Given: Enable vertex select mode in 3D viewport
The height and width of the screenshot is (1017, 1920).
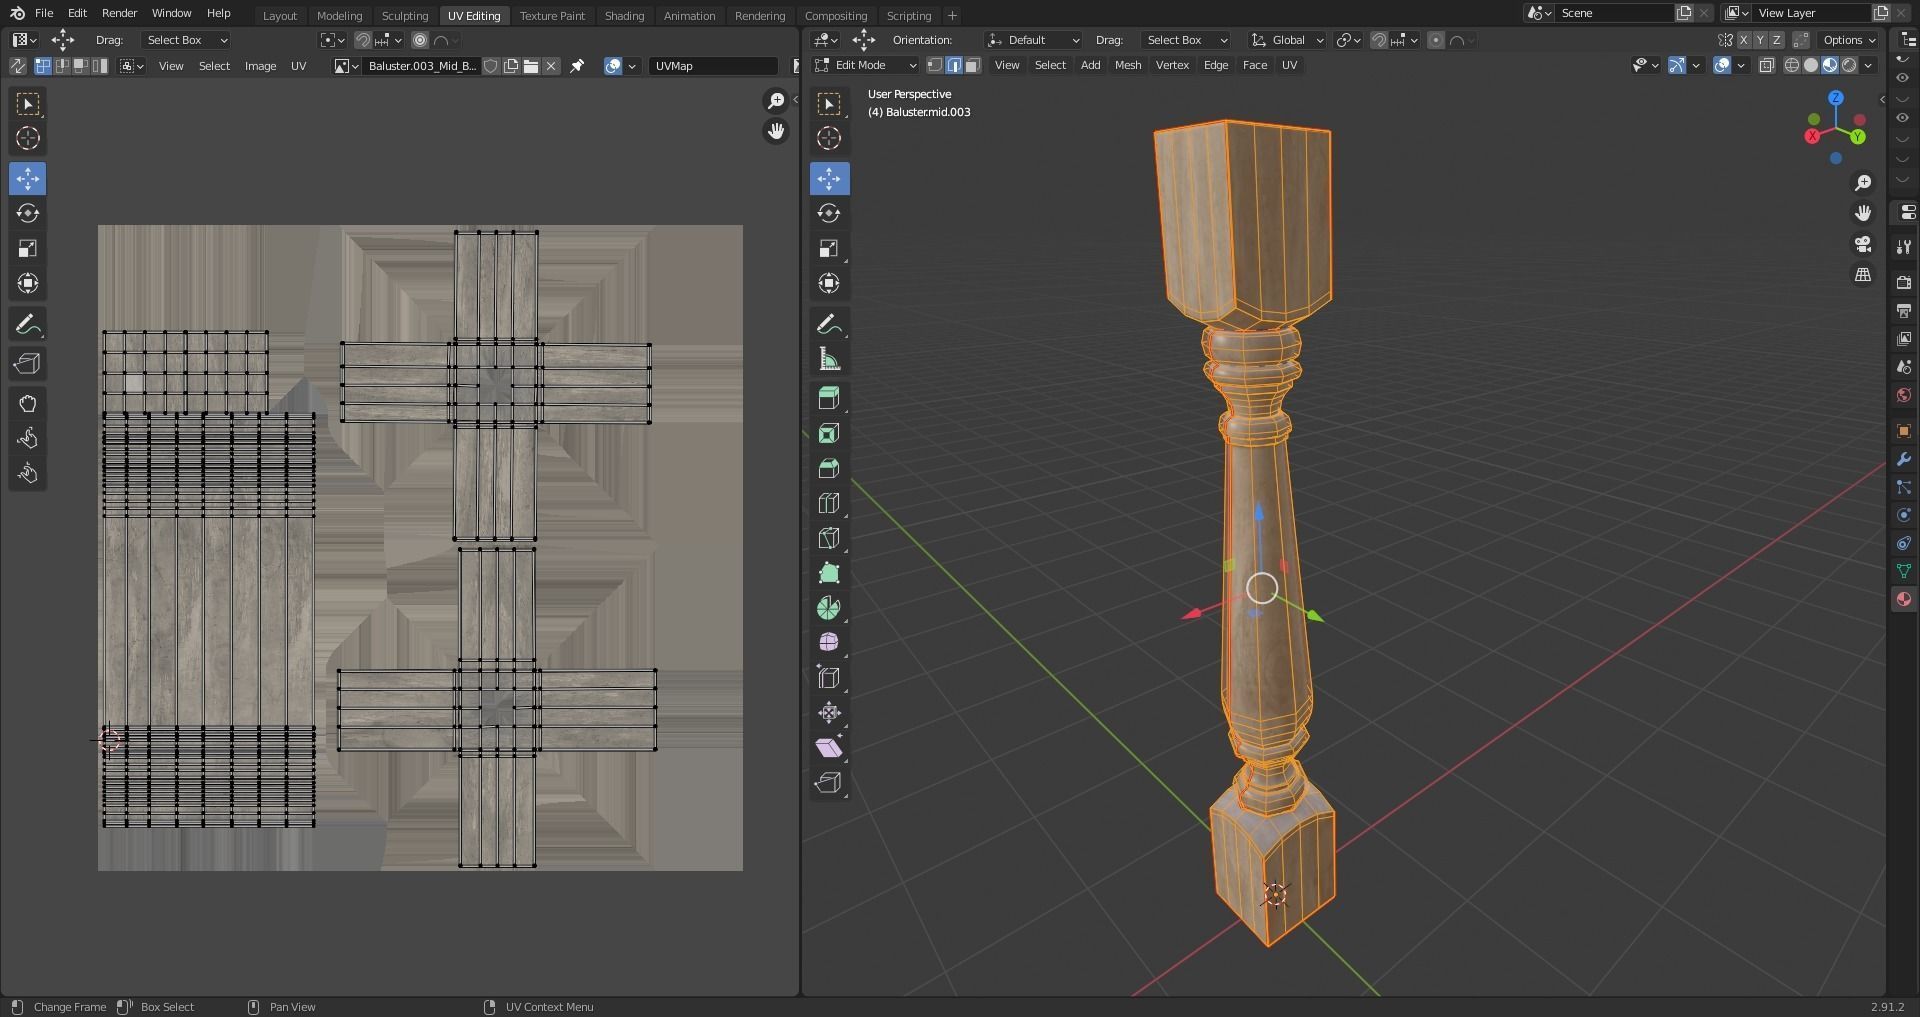Looking at the screenshot, I should 935,65.
